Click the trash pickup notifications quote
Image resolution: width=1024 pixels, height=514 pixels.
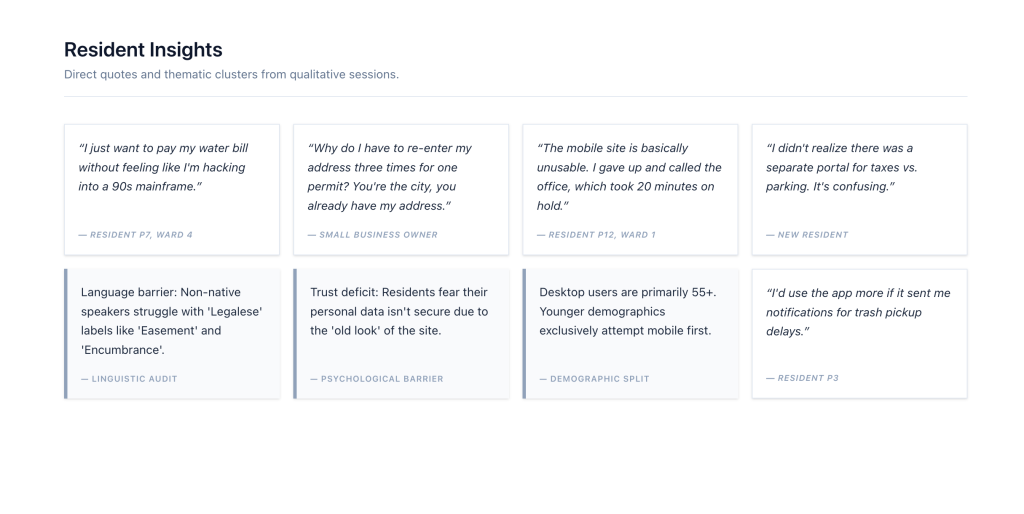coord(858,312)
